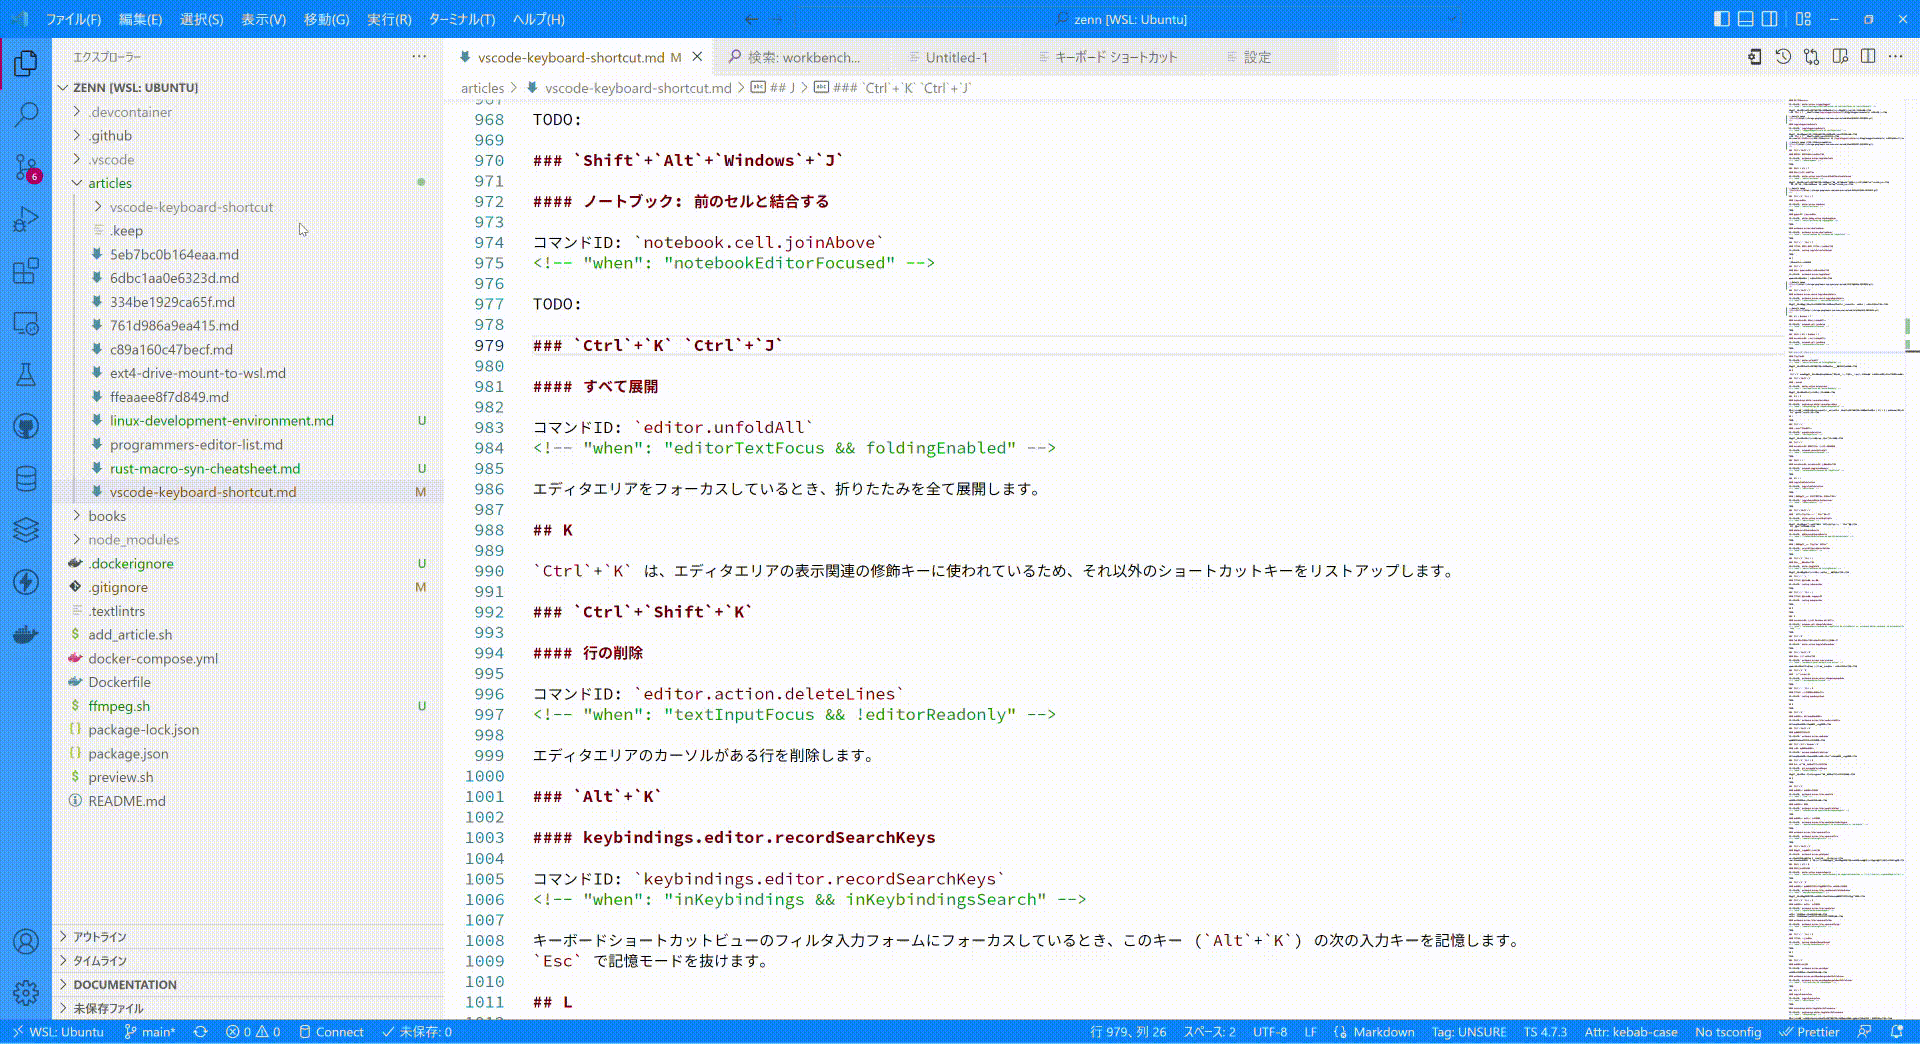The width and height of the screenshot is (1920, 1044).
Task: Click the compare changes icon in editor toolbar
Action: pos(1811,57)
